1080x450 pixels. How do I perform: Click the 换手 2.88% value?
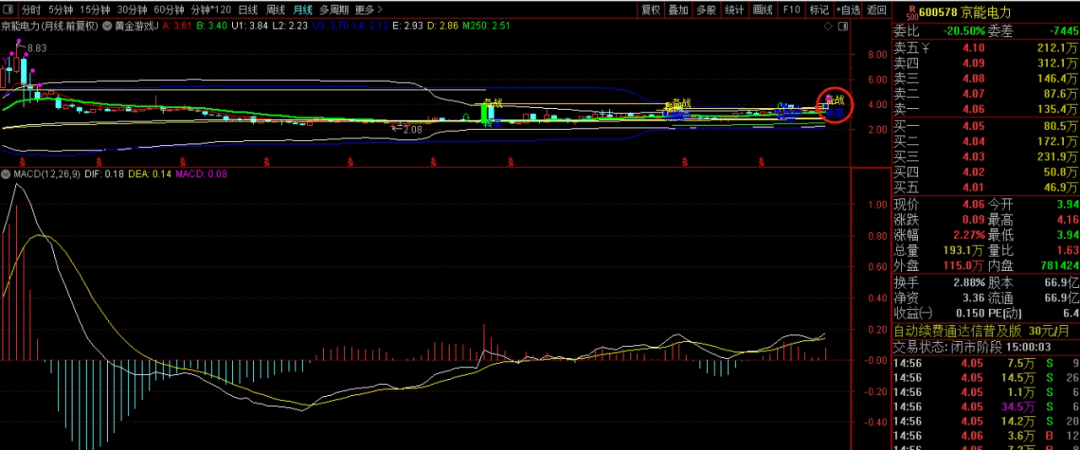969,283
